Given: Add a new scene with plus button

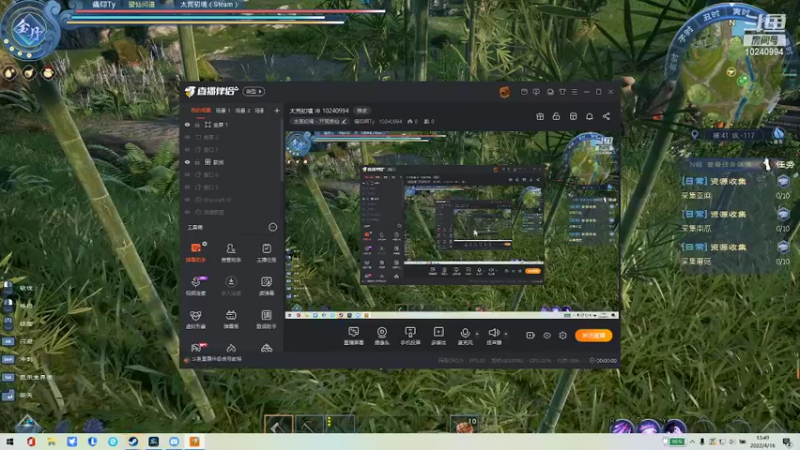Looking at the screenshot, I should (277, 110).
